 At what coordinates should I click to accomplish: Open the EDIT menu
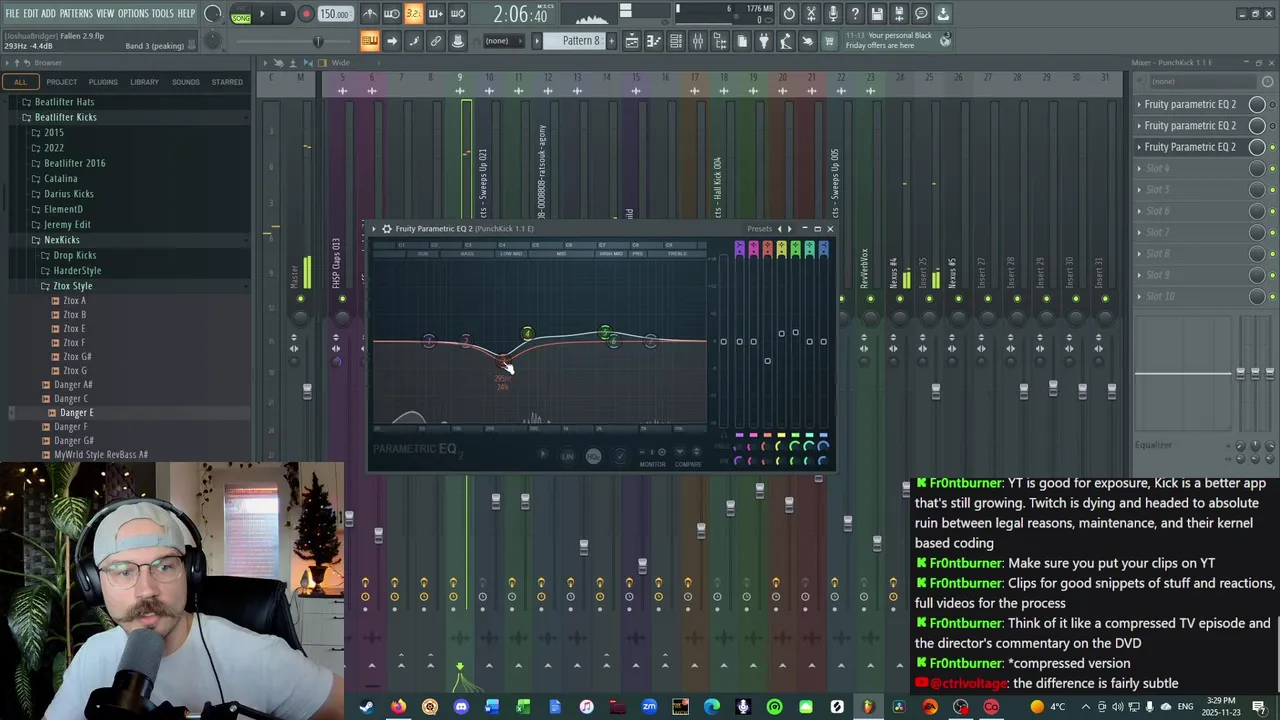[31, 13]
